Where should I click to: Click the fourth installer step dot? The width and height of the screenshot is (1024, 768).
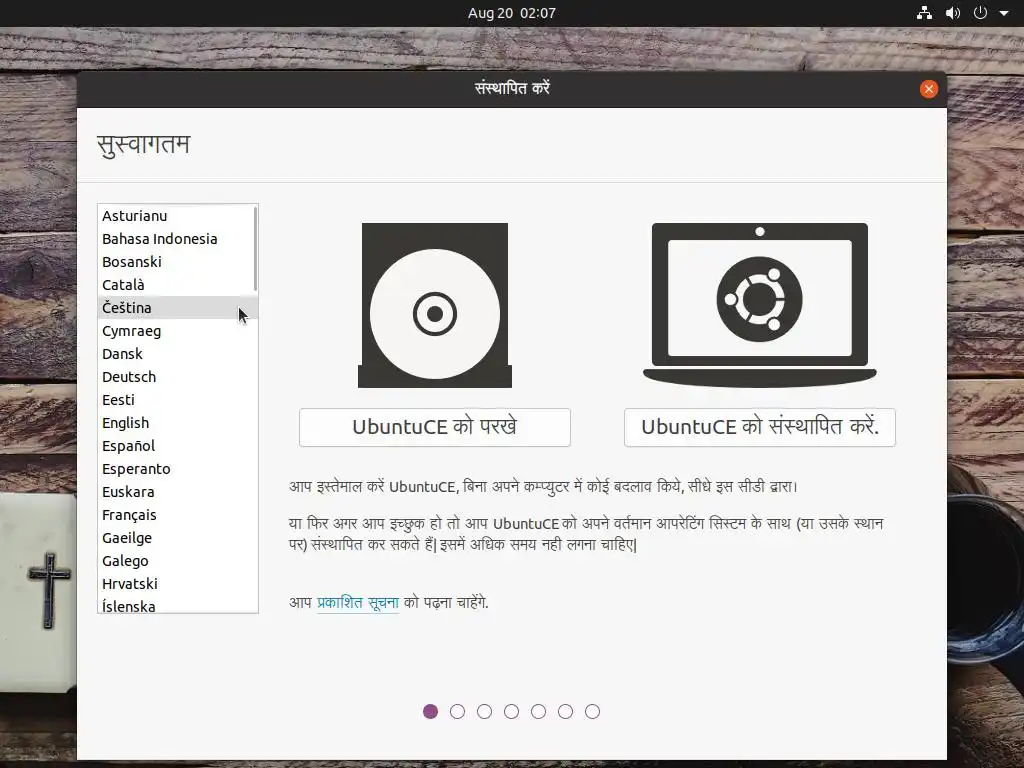coord(511,711)
